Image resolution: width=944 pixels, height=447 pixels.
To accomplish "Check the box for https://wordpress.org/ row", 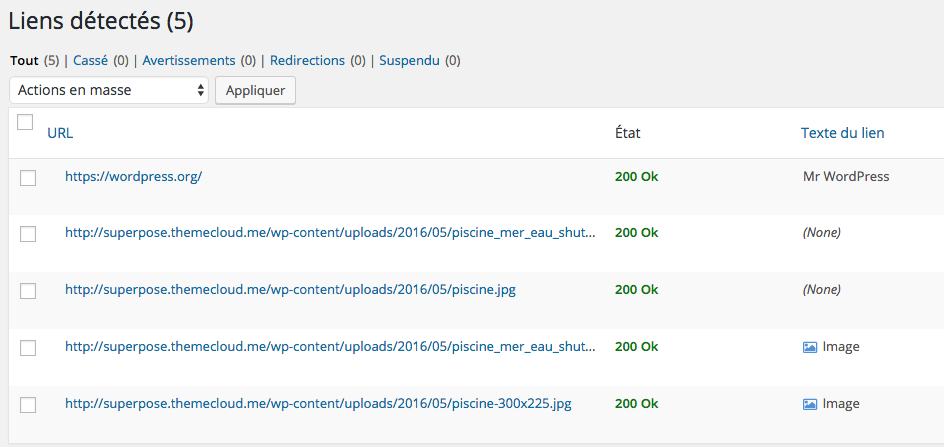I will pyautogui.click(x=28, y=178).
